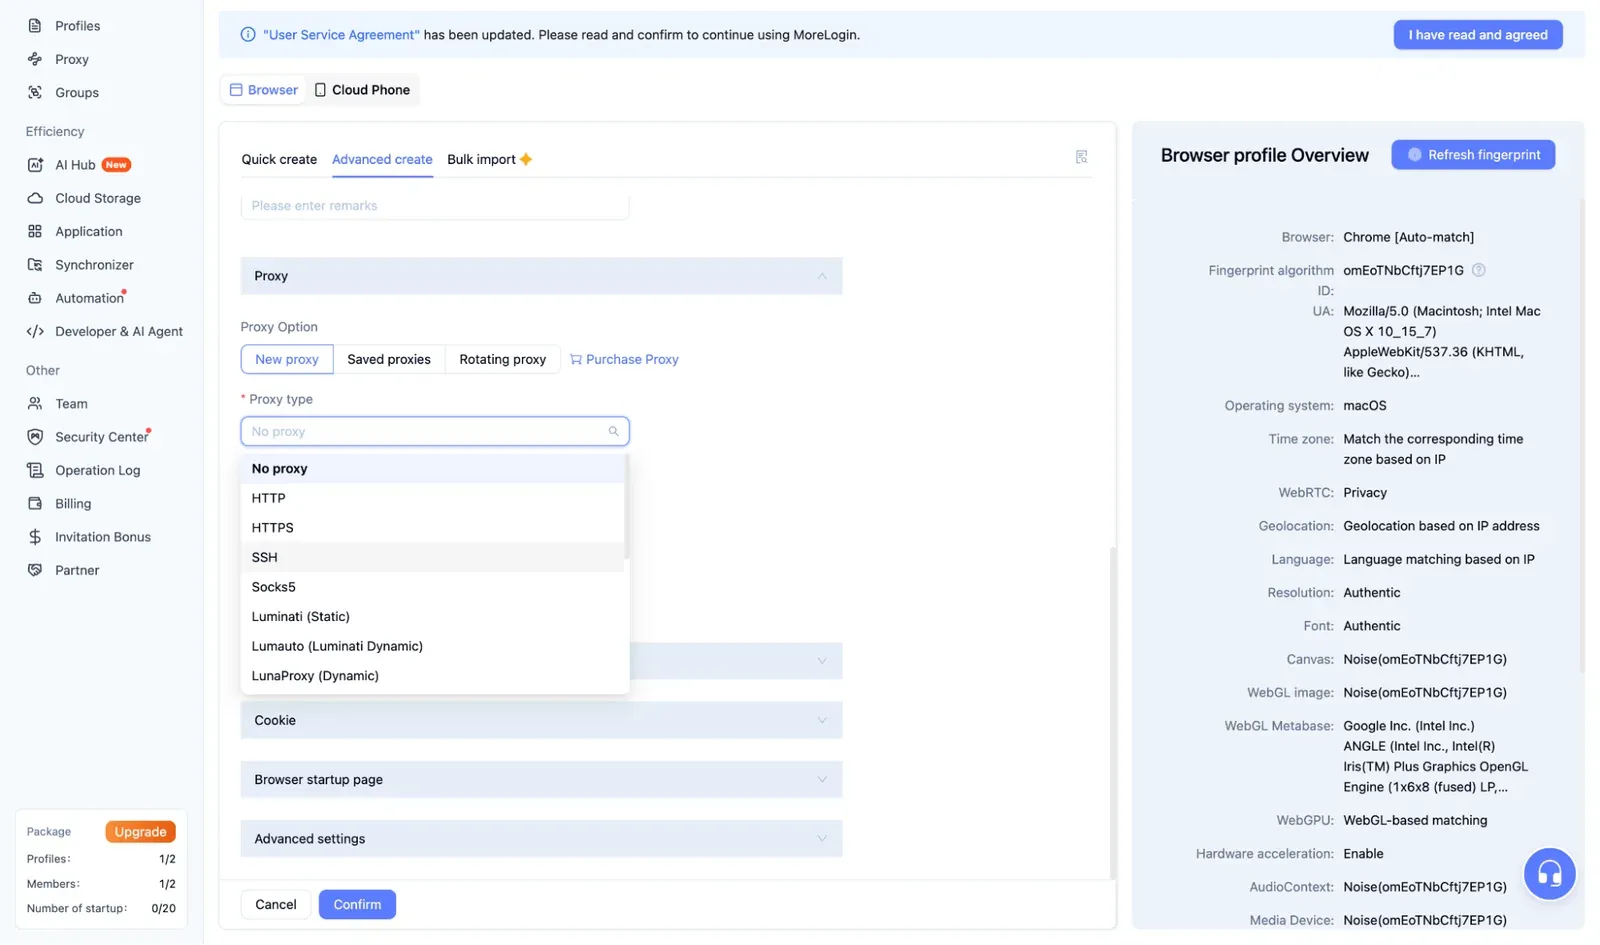Click the Cancel button
This screenshot has height=945, width=1600.
pos(275,904)
